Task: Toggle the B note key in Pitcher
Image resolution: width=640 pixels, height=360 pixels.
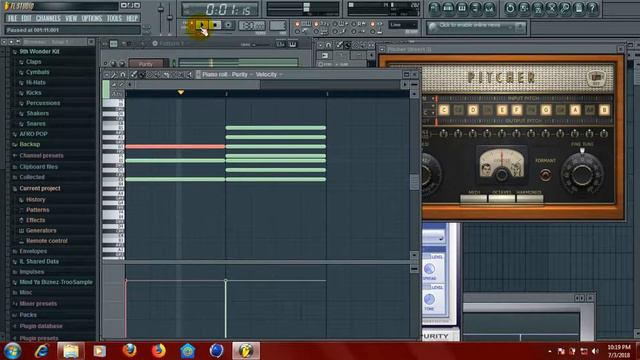Action: (x=604, y=110)
